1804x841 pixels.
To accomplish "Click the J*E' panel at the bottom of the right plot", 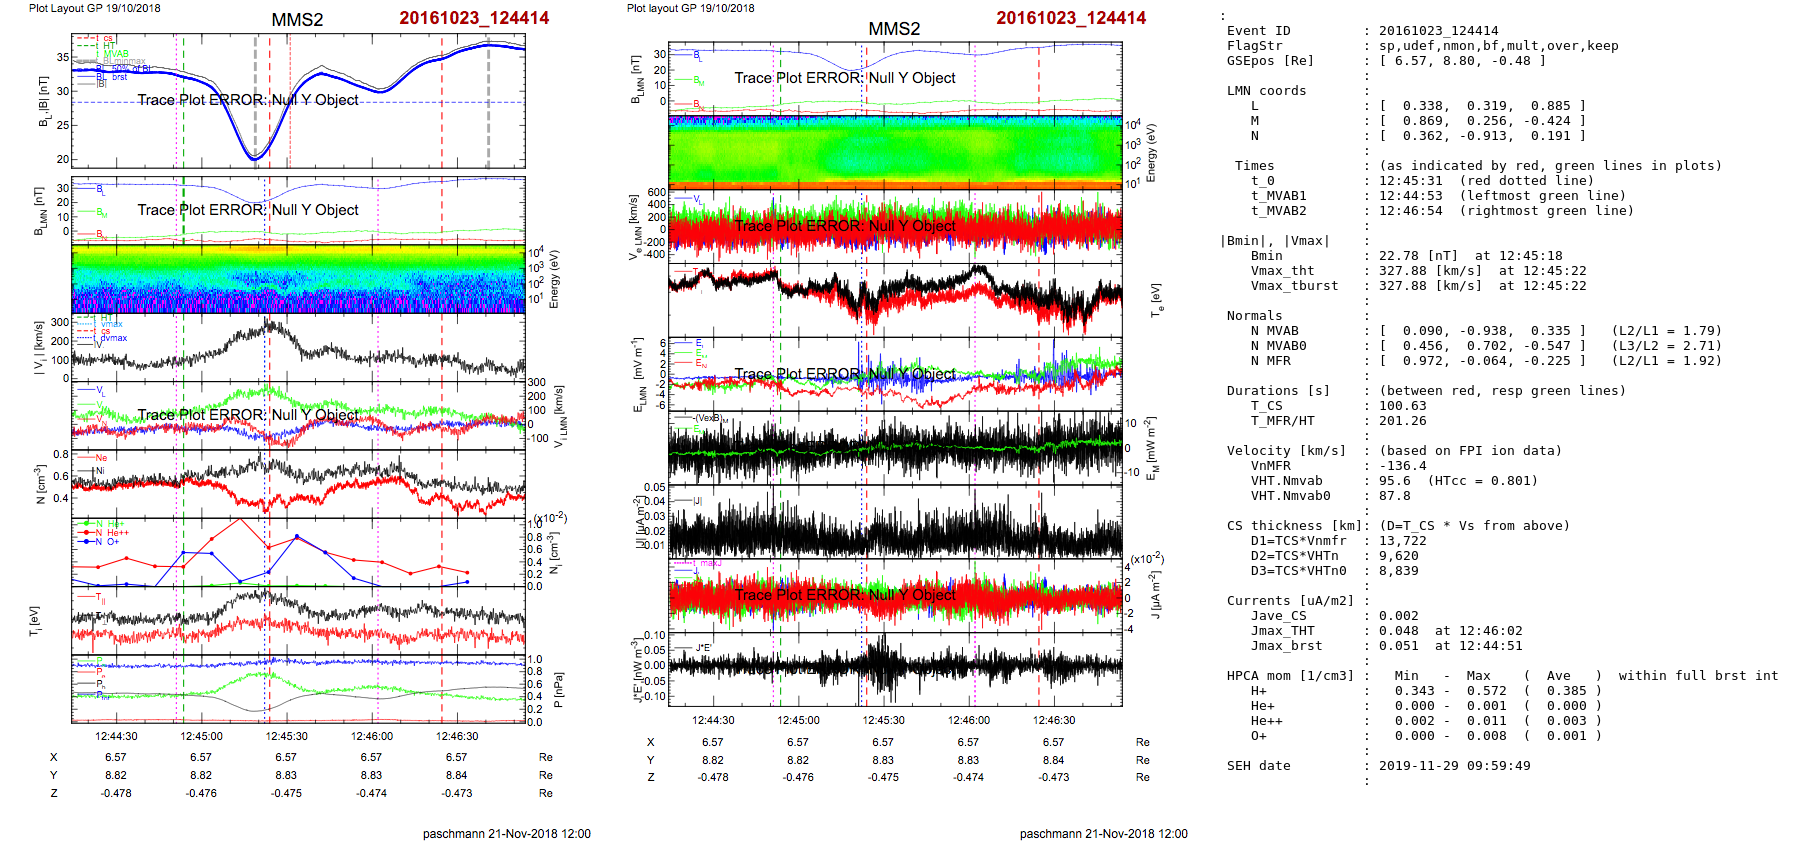I will tap(895, 668).
